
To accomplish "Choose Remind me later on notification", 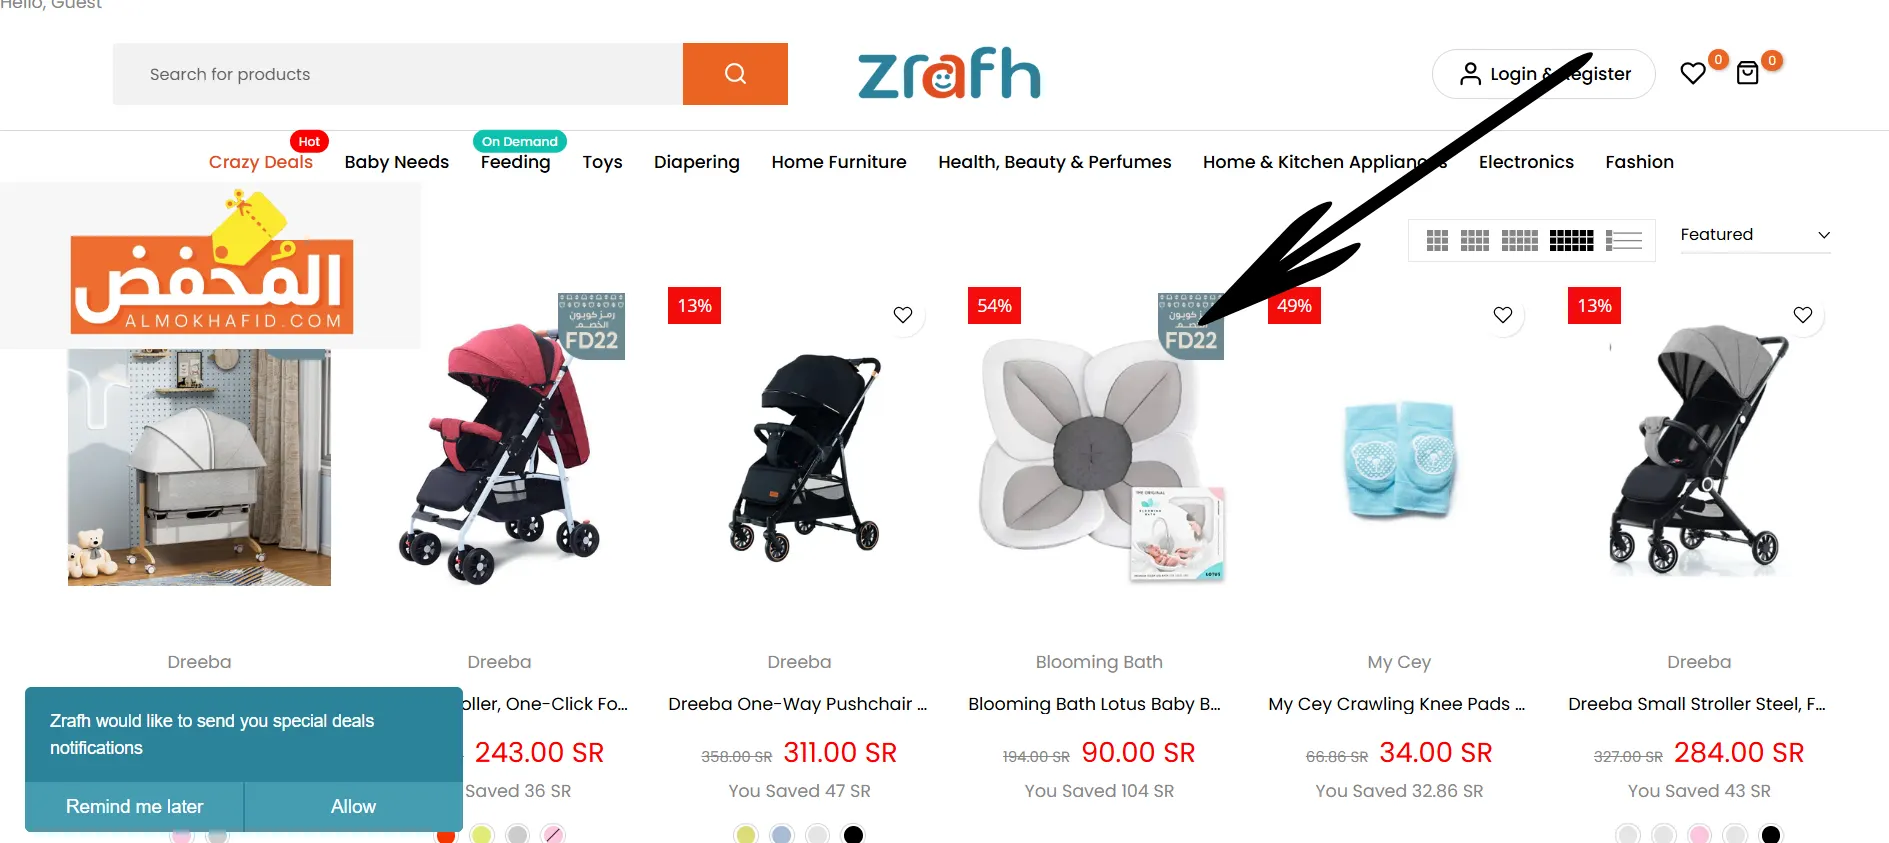I will 134,807.
